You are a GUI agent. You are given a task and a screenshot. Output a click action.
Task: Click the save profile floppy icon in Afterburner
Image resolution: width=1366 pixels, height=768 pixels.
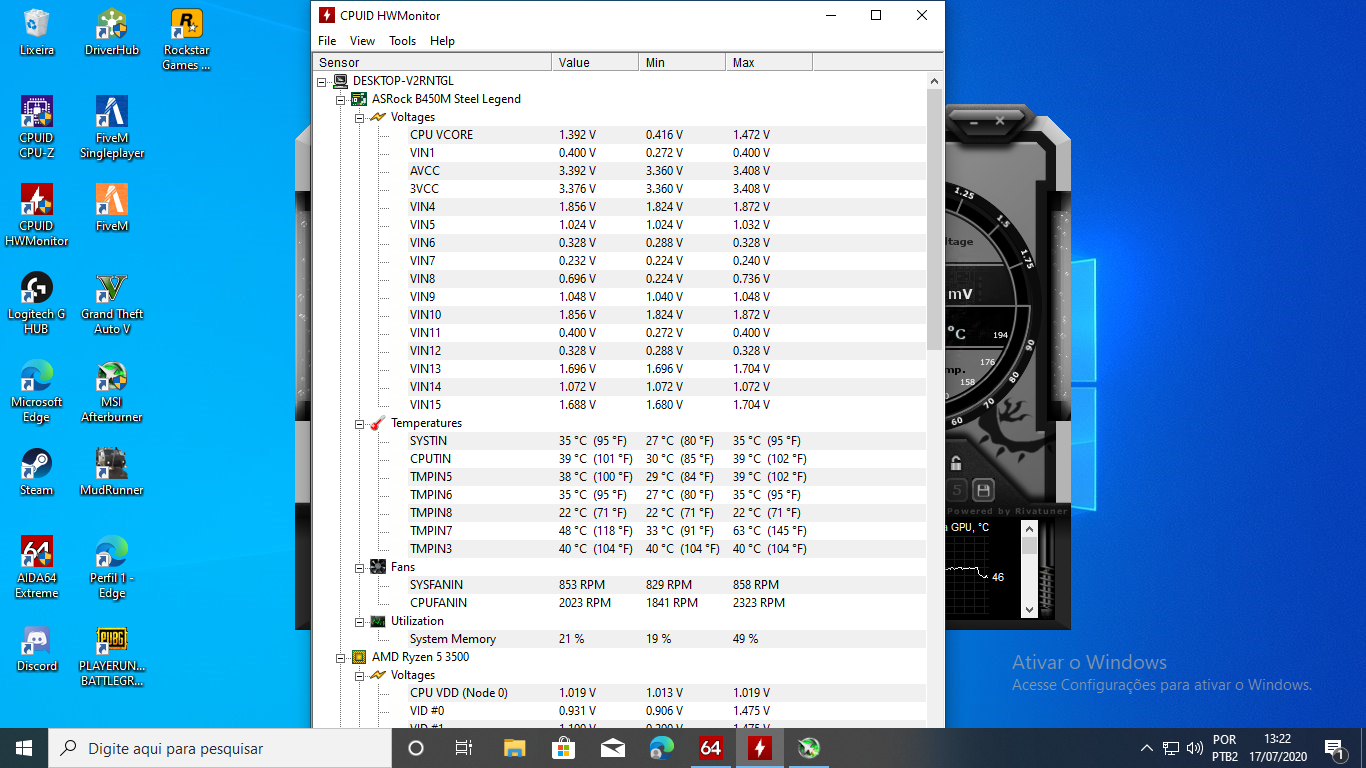click(x=983, y=490)
